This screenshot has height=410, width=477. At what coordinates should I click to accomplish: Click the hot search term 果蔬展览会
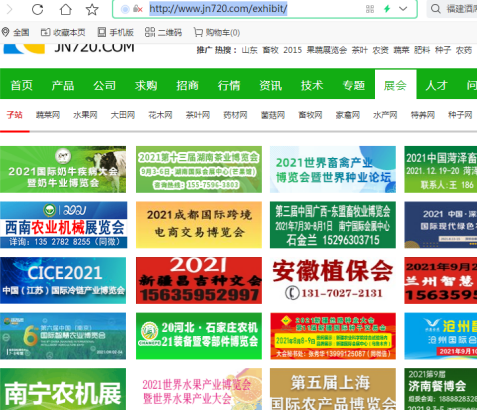(x=327, y=50)
